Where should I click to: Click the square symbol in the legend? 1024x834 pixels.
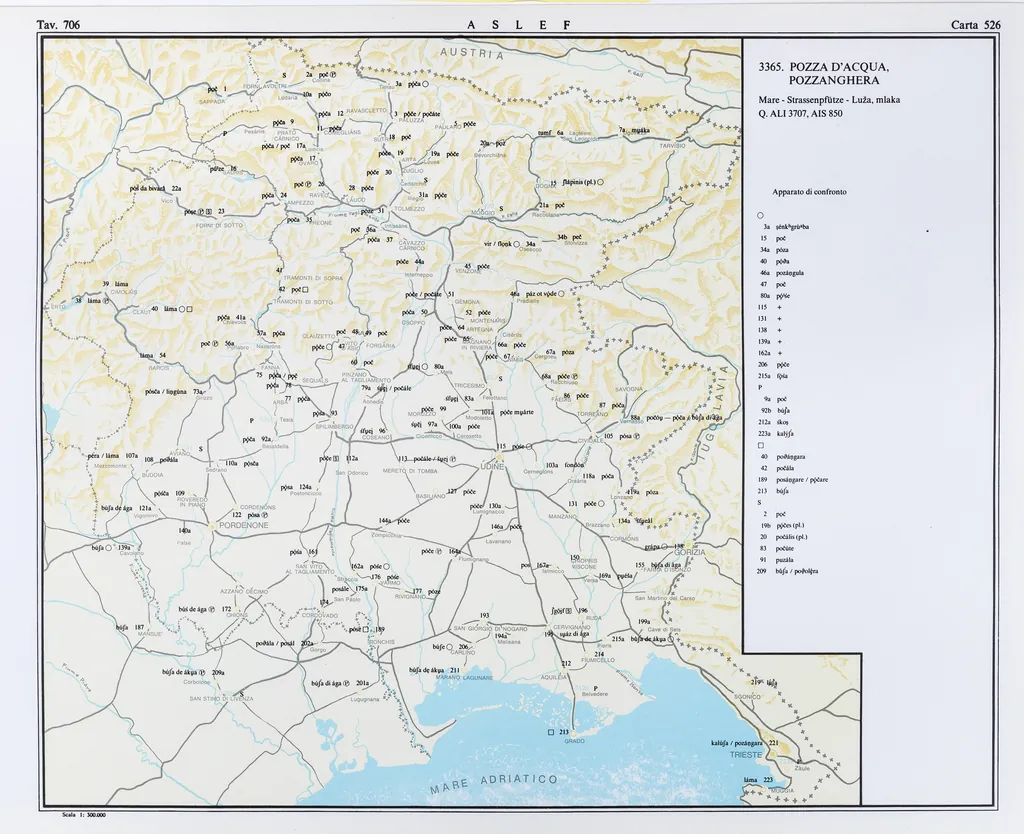click(x=761, y=445)
